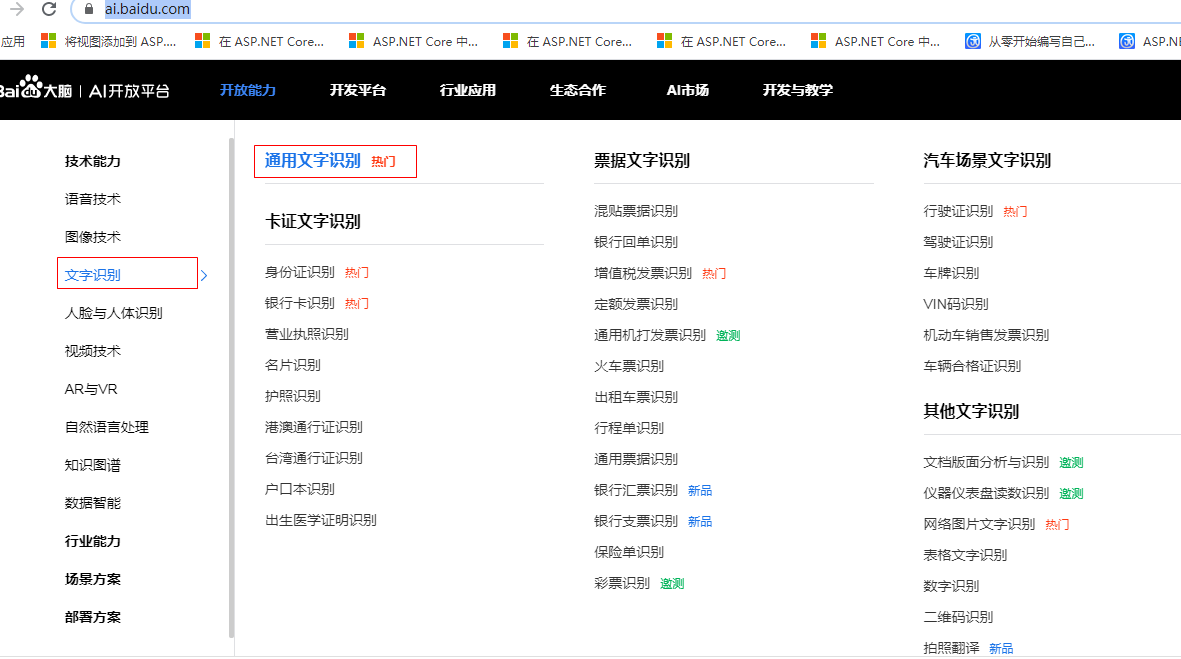1181x659 pixels.
Task: Select 文字识别 in the sidebar
Action: [x=93, y=275]
